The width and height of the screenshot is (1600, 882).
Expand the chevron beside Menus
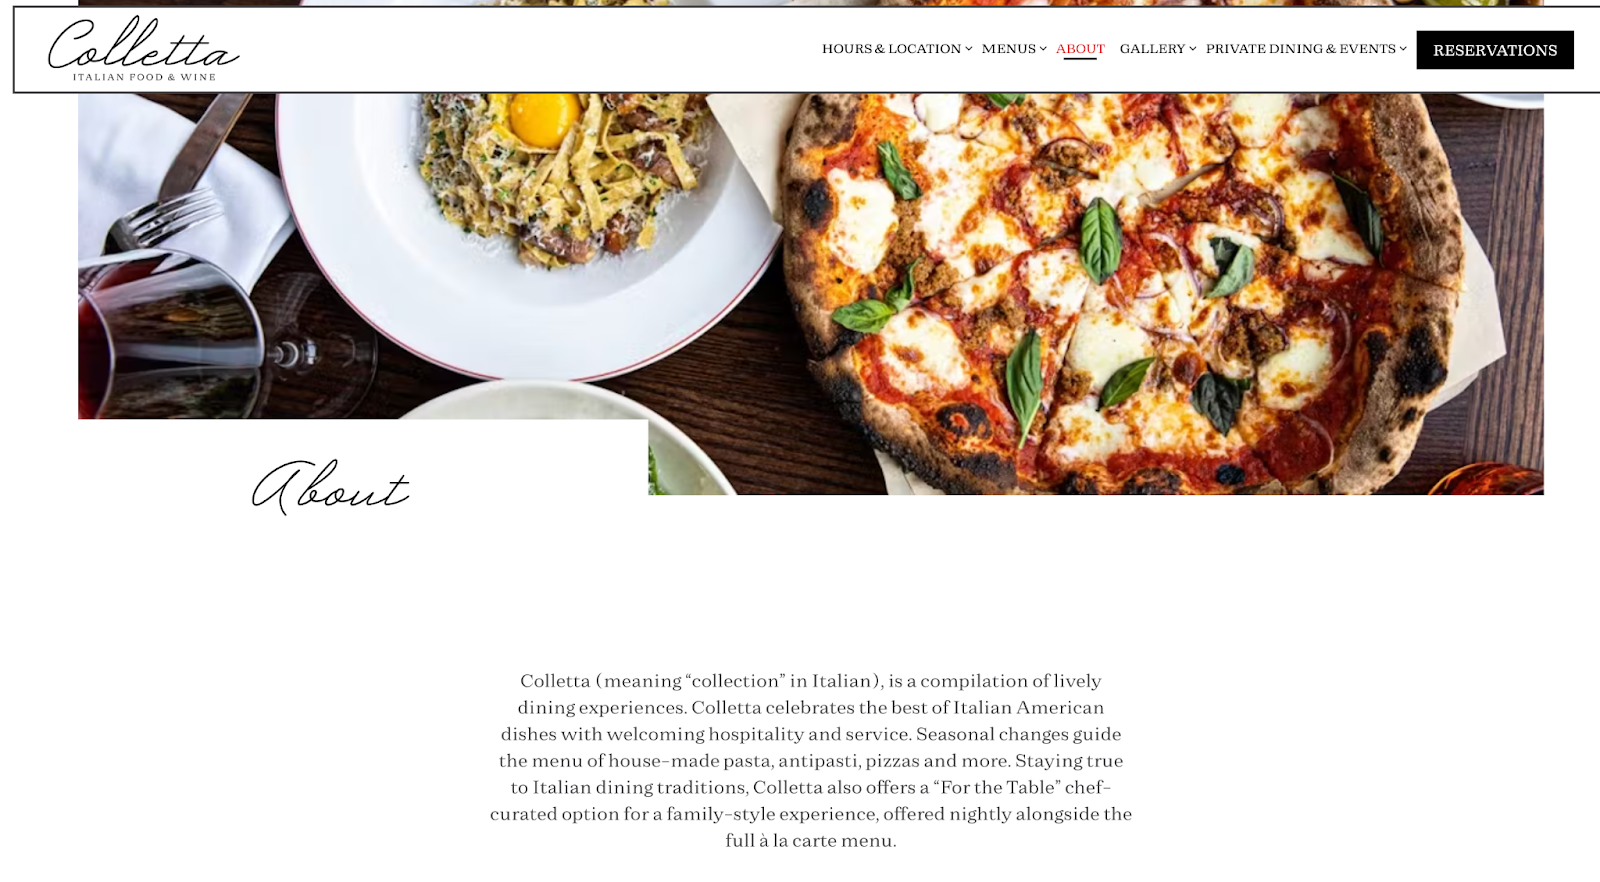coord(1043,49)
